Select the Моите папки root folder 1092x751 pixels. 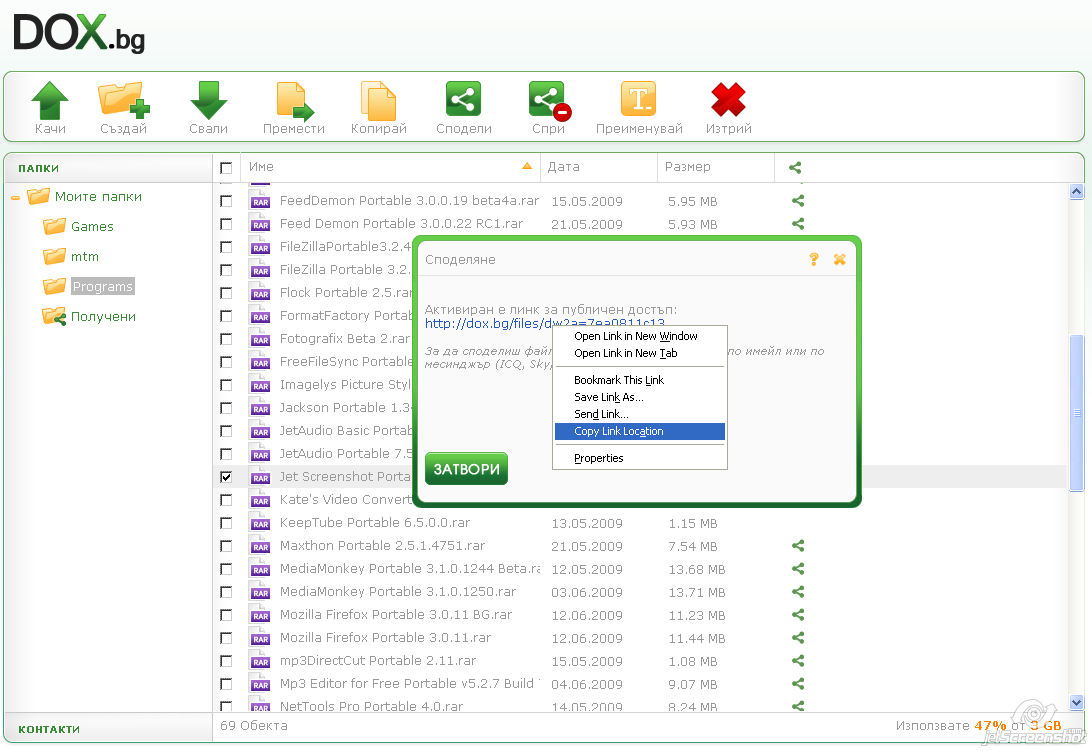pos(98,196)
